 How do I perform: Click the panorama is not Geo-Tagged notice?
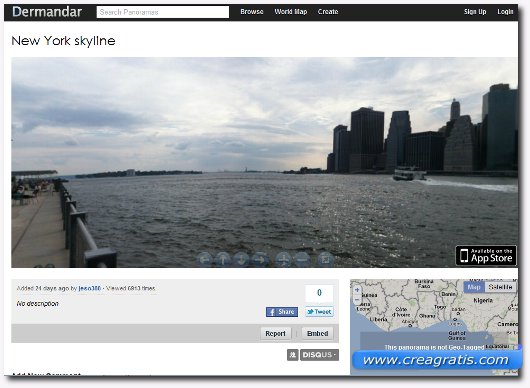tap(434, 347)
